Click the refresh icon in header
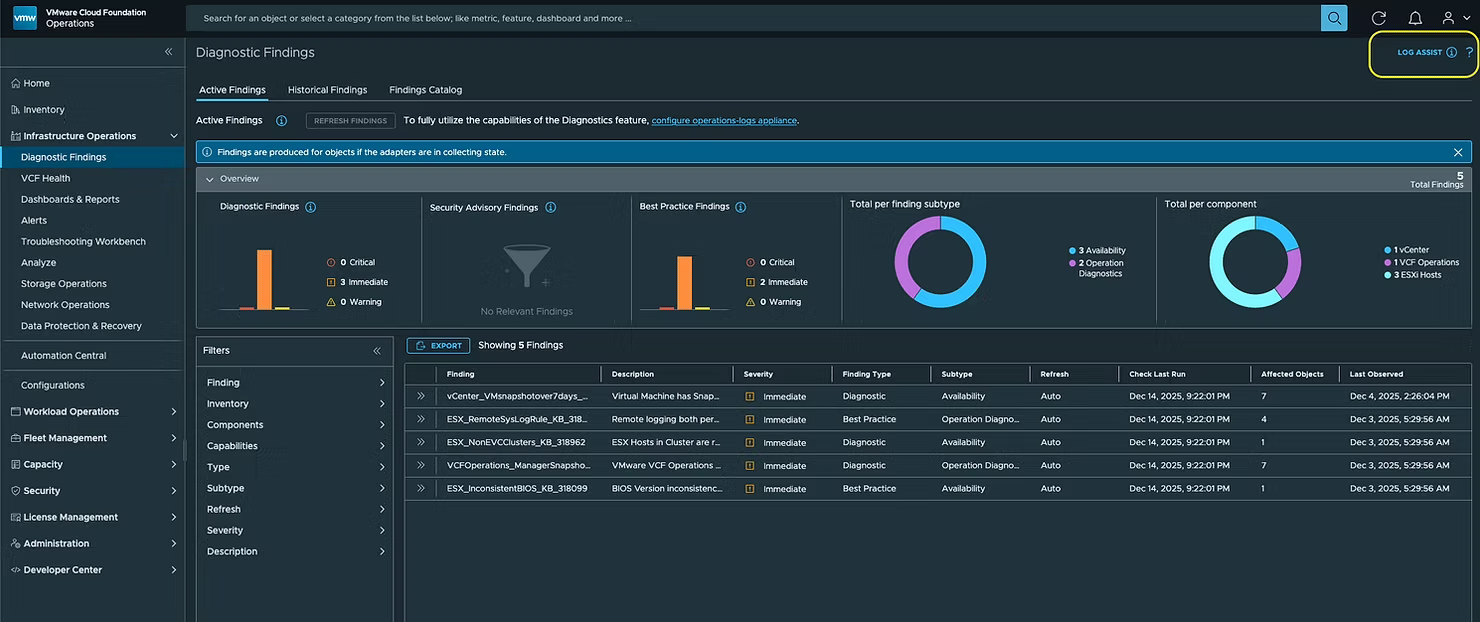The width and height of the screenshot is (1480, 622). pyautogui.click(x=1378, y=18)
